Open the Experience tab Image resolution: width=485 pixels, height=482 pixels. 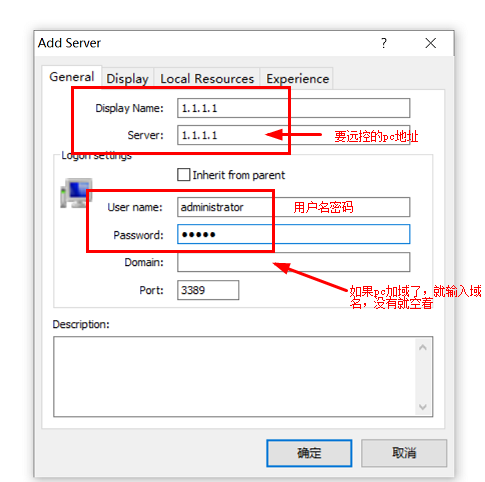pyautogui.click(x=297, y=79)
